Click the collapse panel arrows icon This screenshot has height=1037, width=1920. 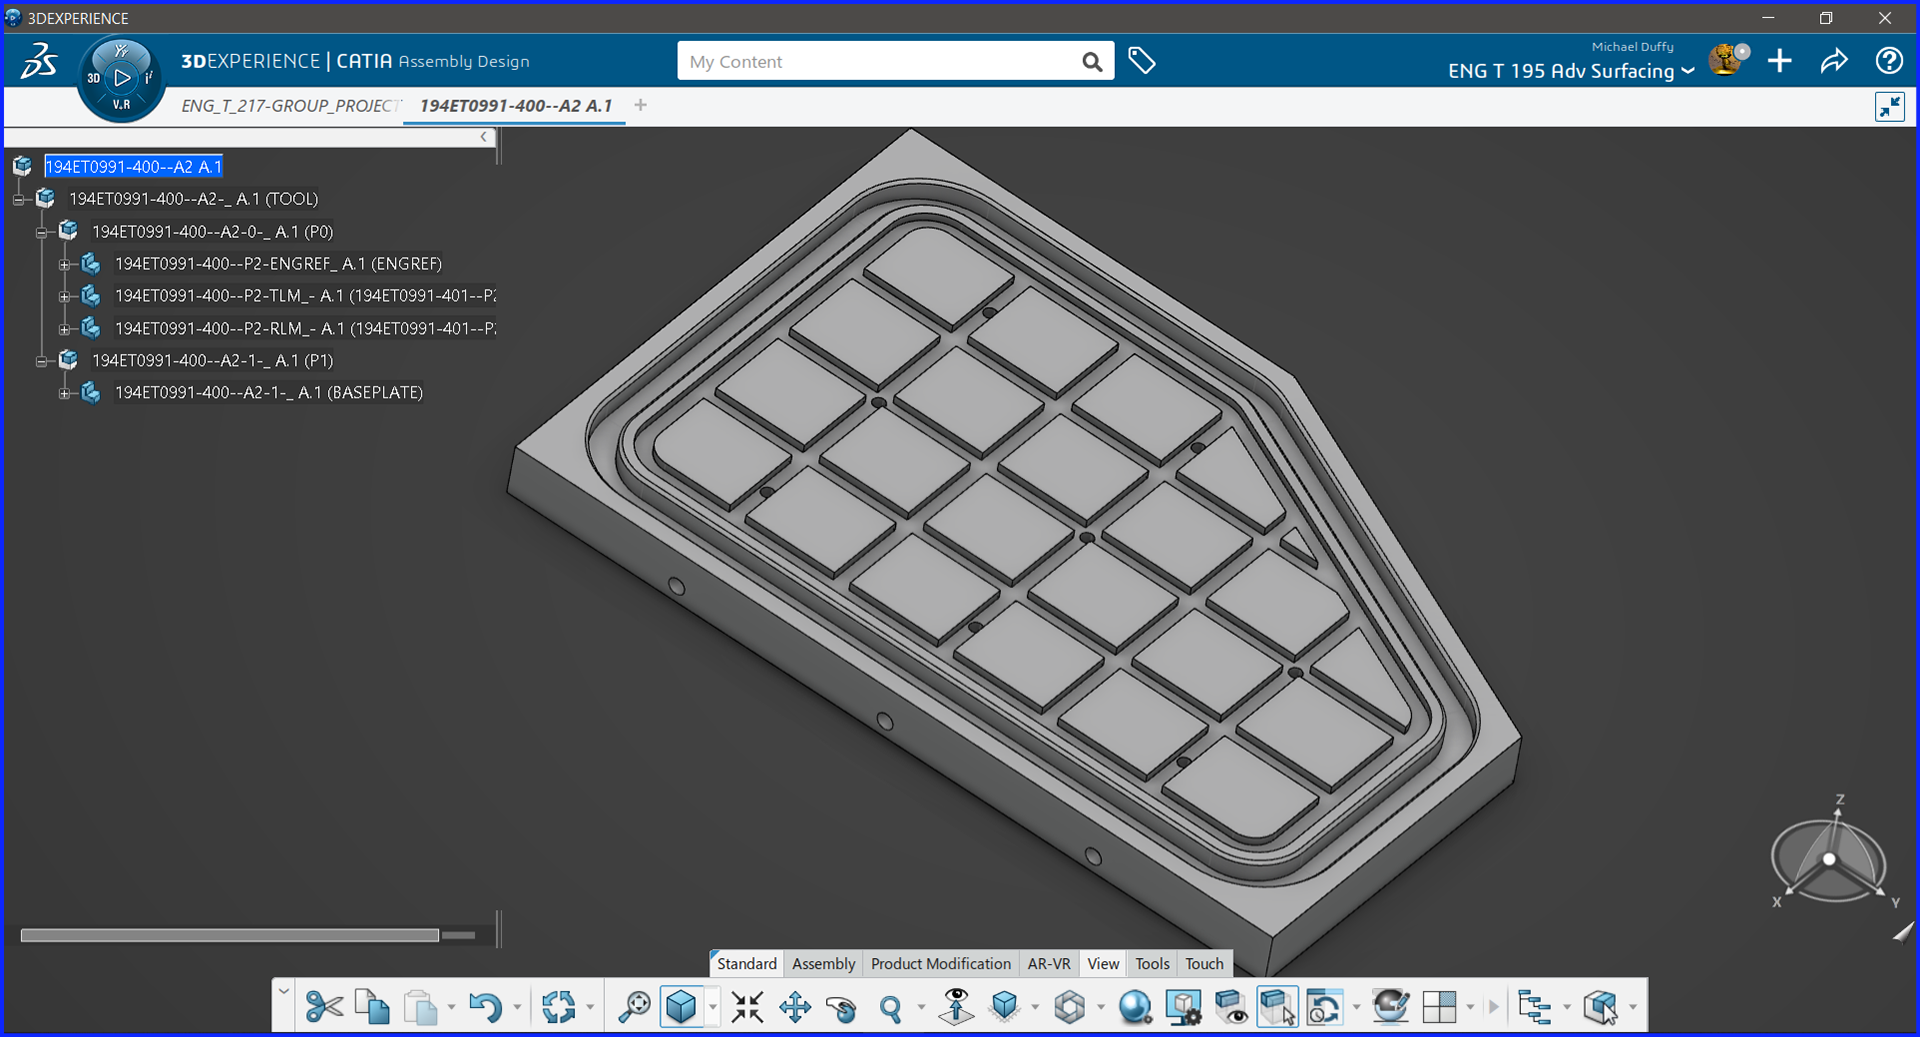(1890, 107)
